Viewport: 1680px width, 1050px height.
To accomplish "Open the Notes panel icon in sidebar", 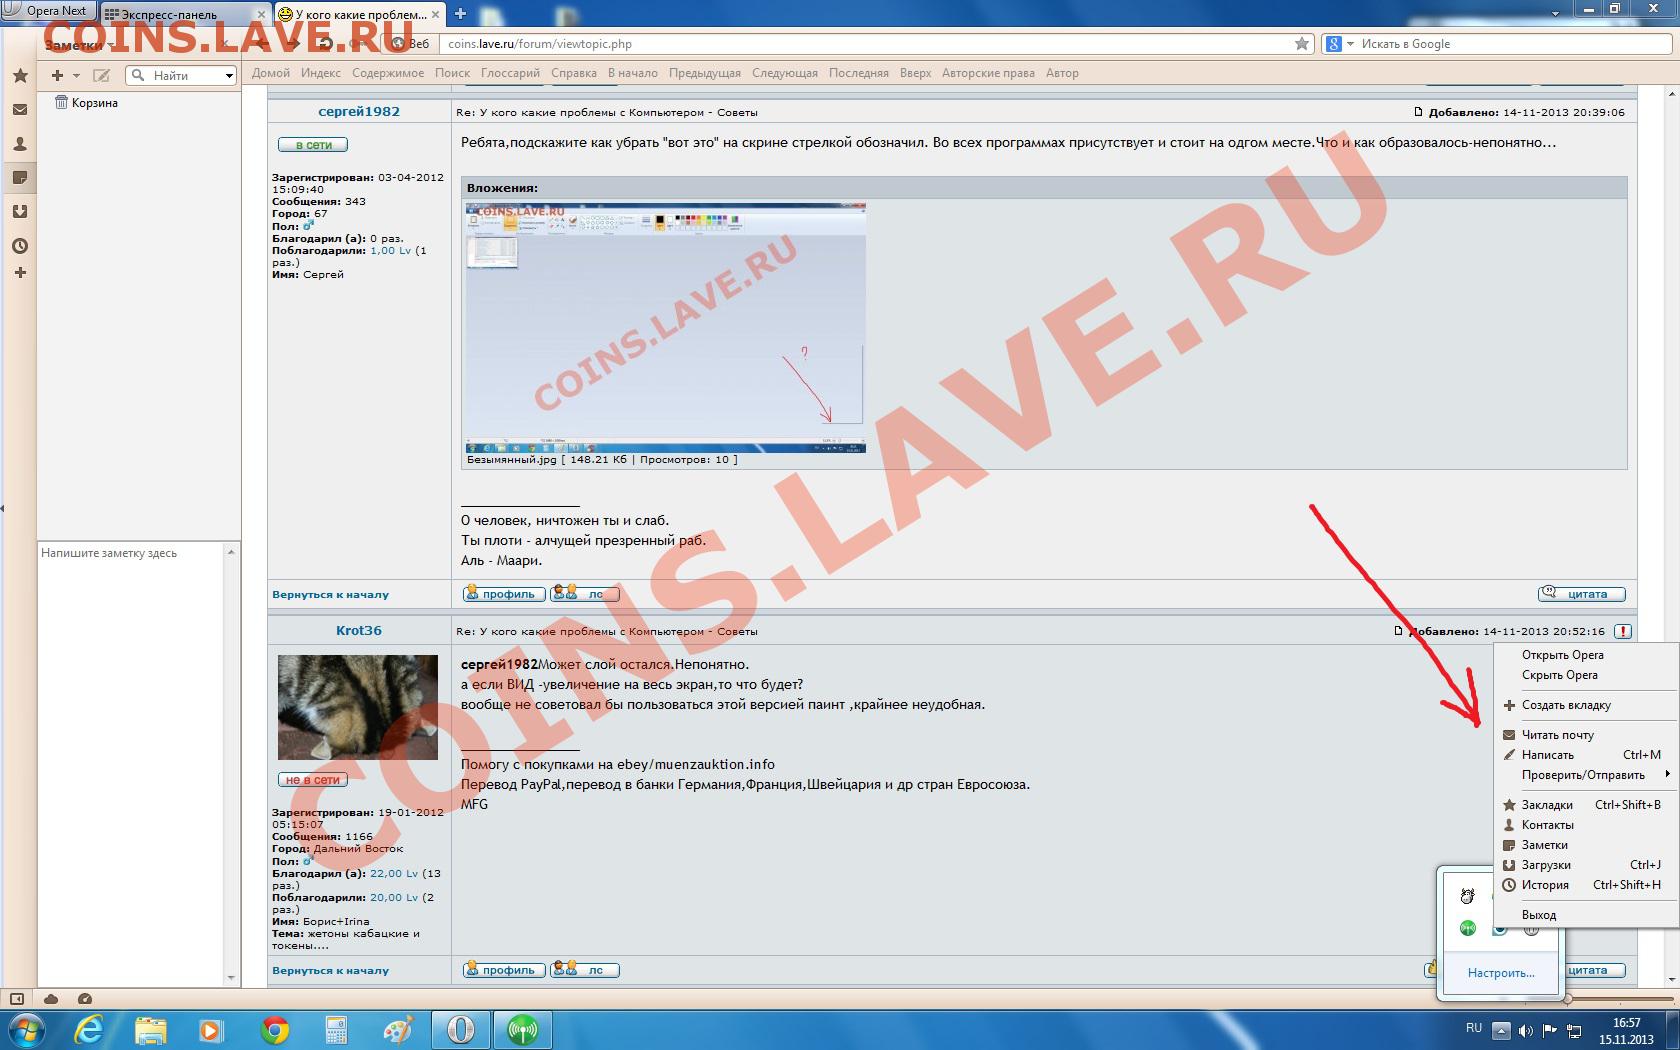I will pyautogui.click(x=19, y=178).
